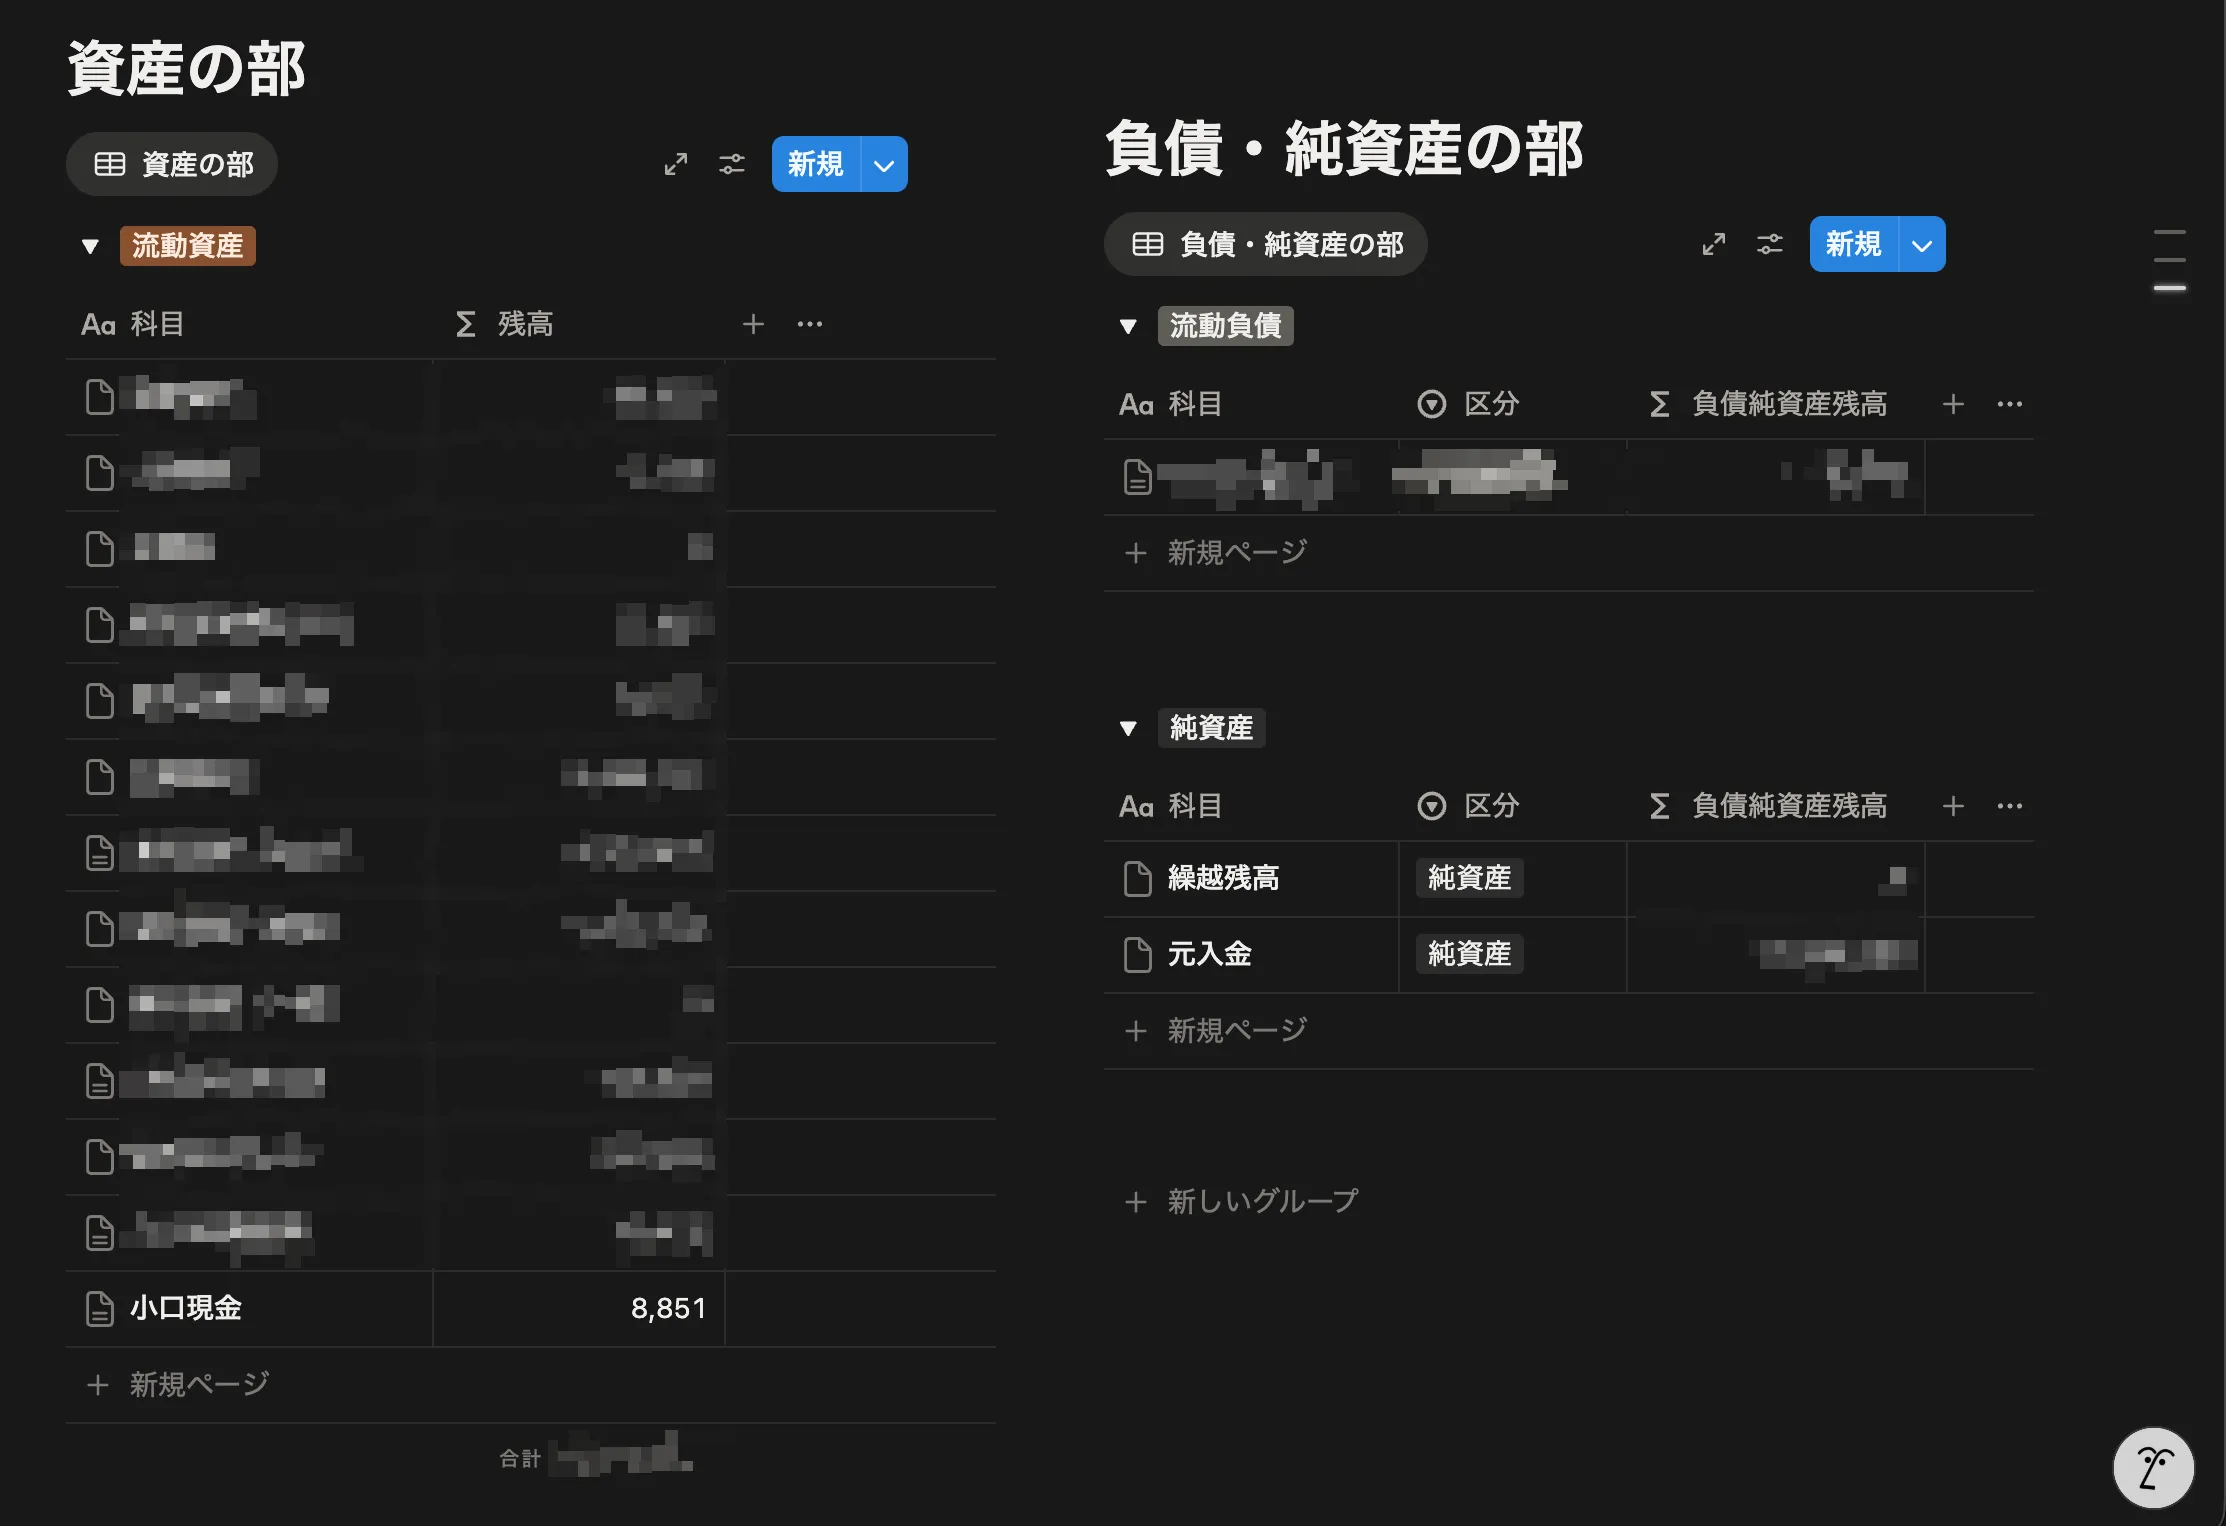The height and width of the screenshot is (1526, 2226).
Task: Open more options beside 残高 column
Action: [x=810, y=324]
